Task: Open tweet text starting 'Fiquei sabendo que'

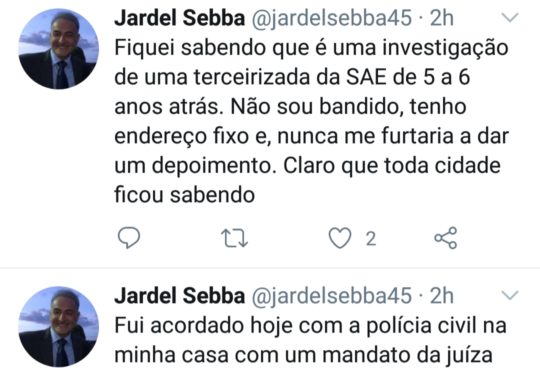Action: click(312, 121)
